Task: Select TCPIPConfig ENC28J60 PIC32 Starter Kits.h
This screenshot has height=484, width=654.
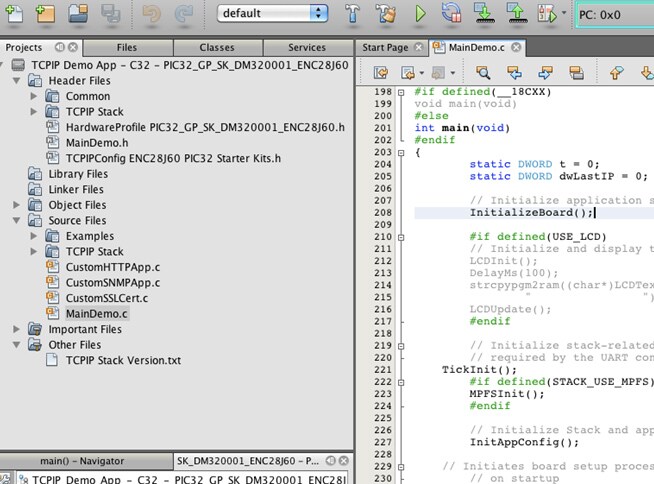Action: point(173,158)
